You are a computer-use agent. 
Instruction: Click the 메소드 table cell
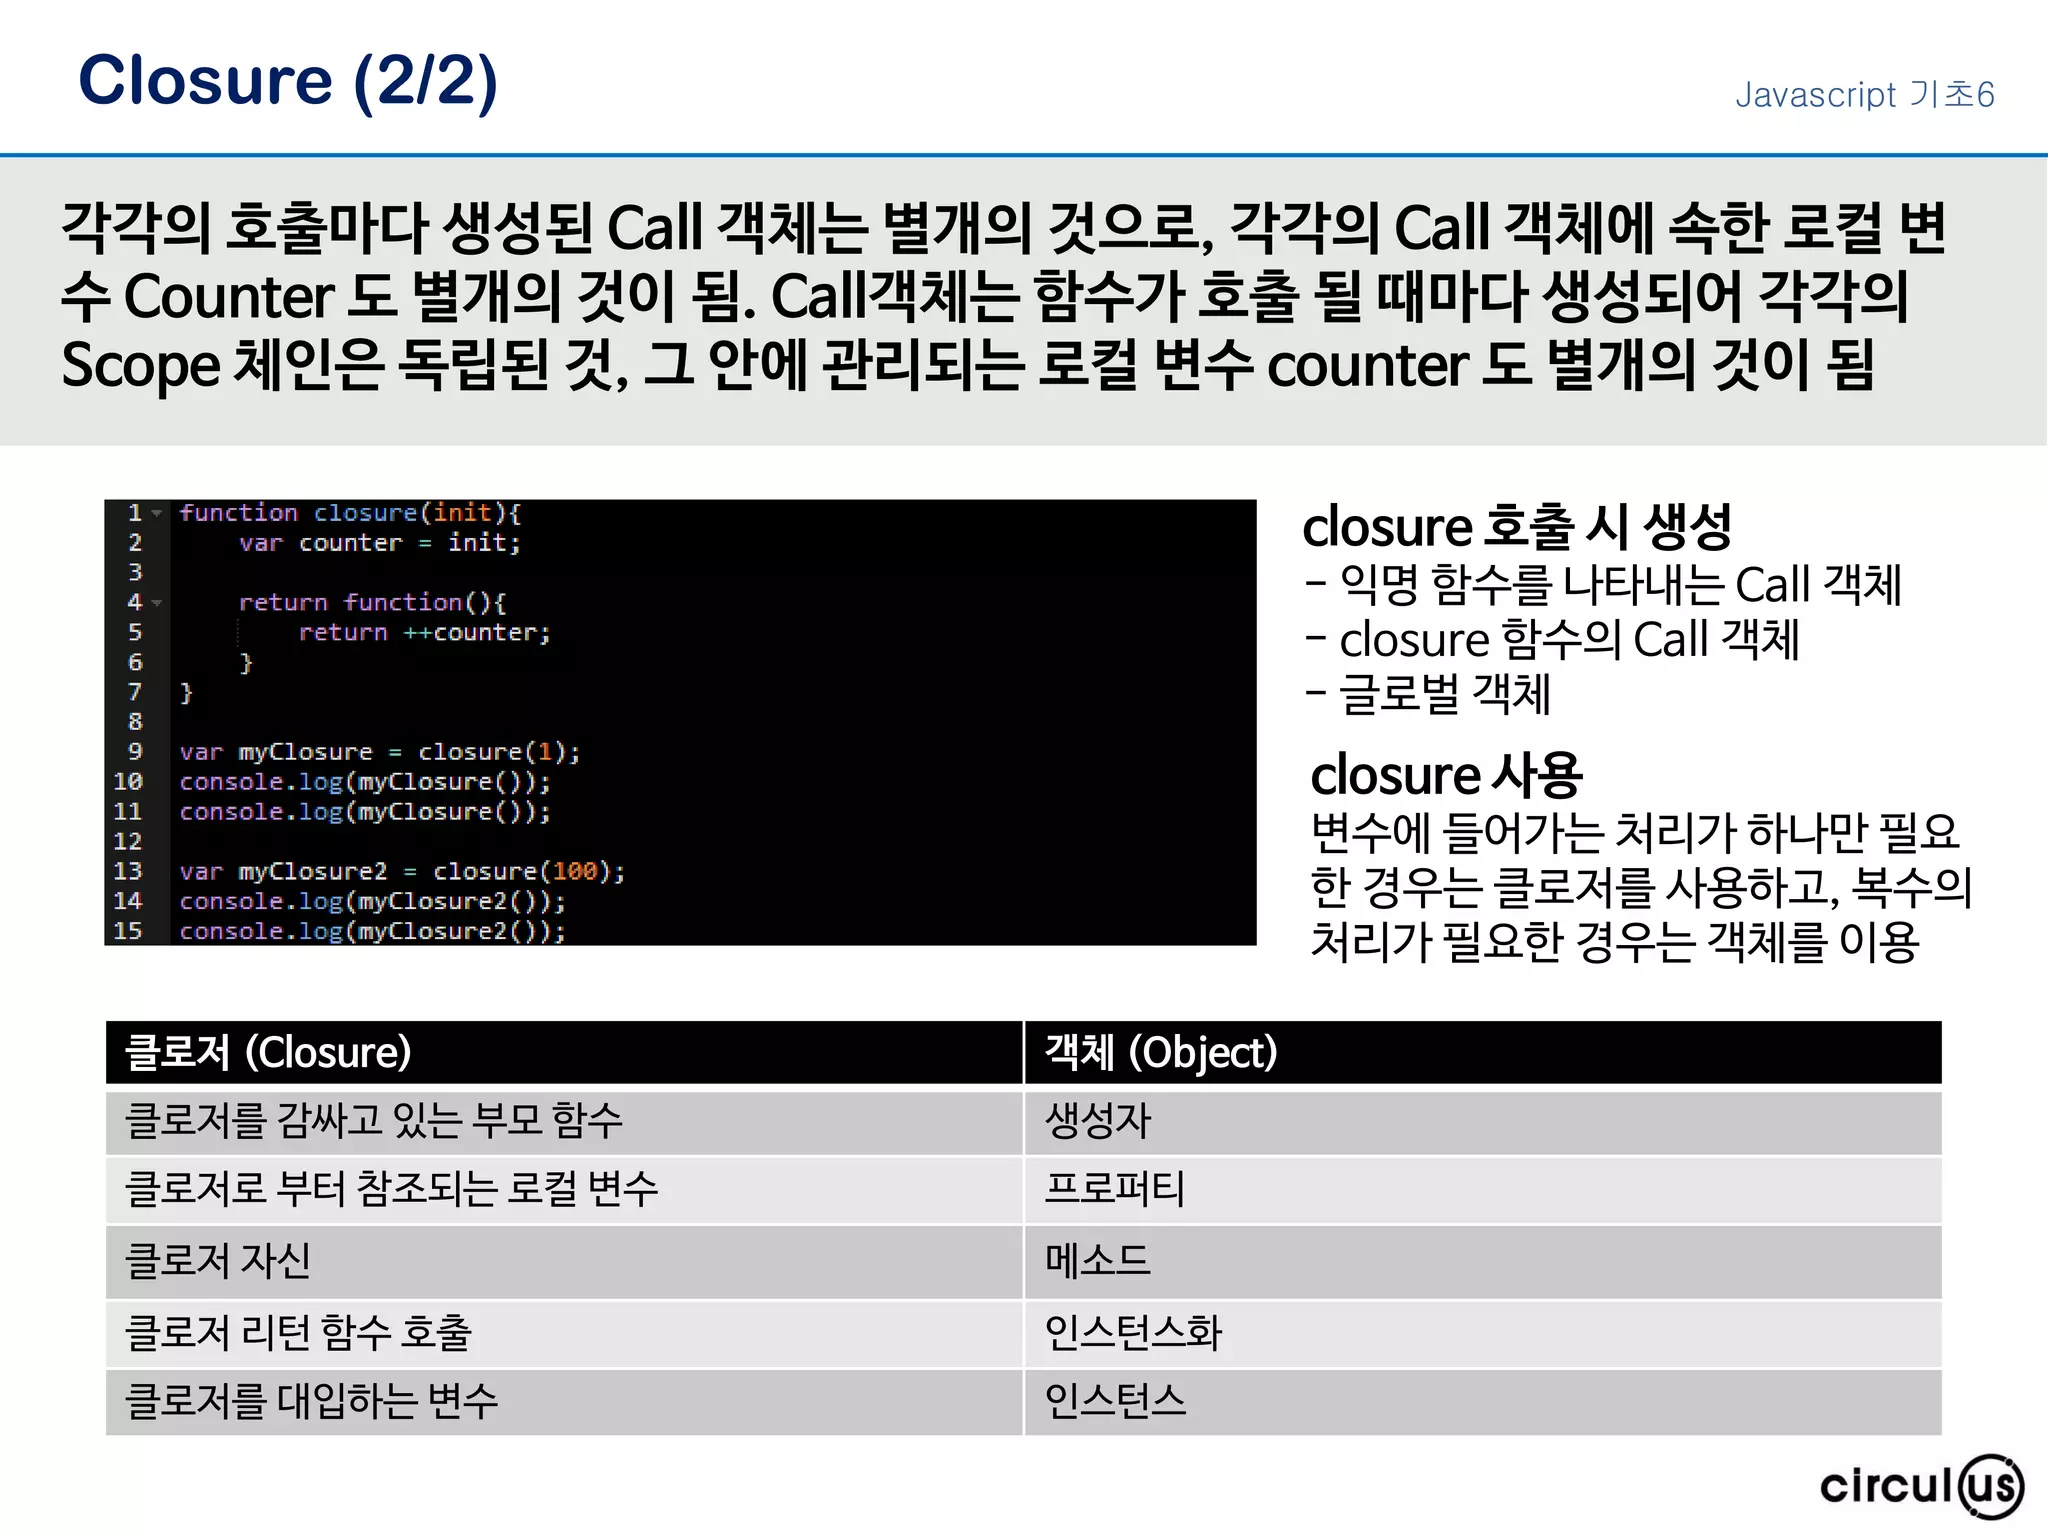1098,1260
